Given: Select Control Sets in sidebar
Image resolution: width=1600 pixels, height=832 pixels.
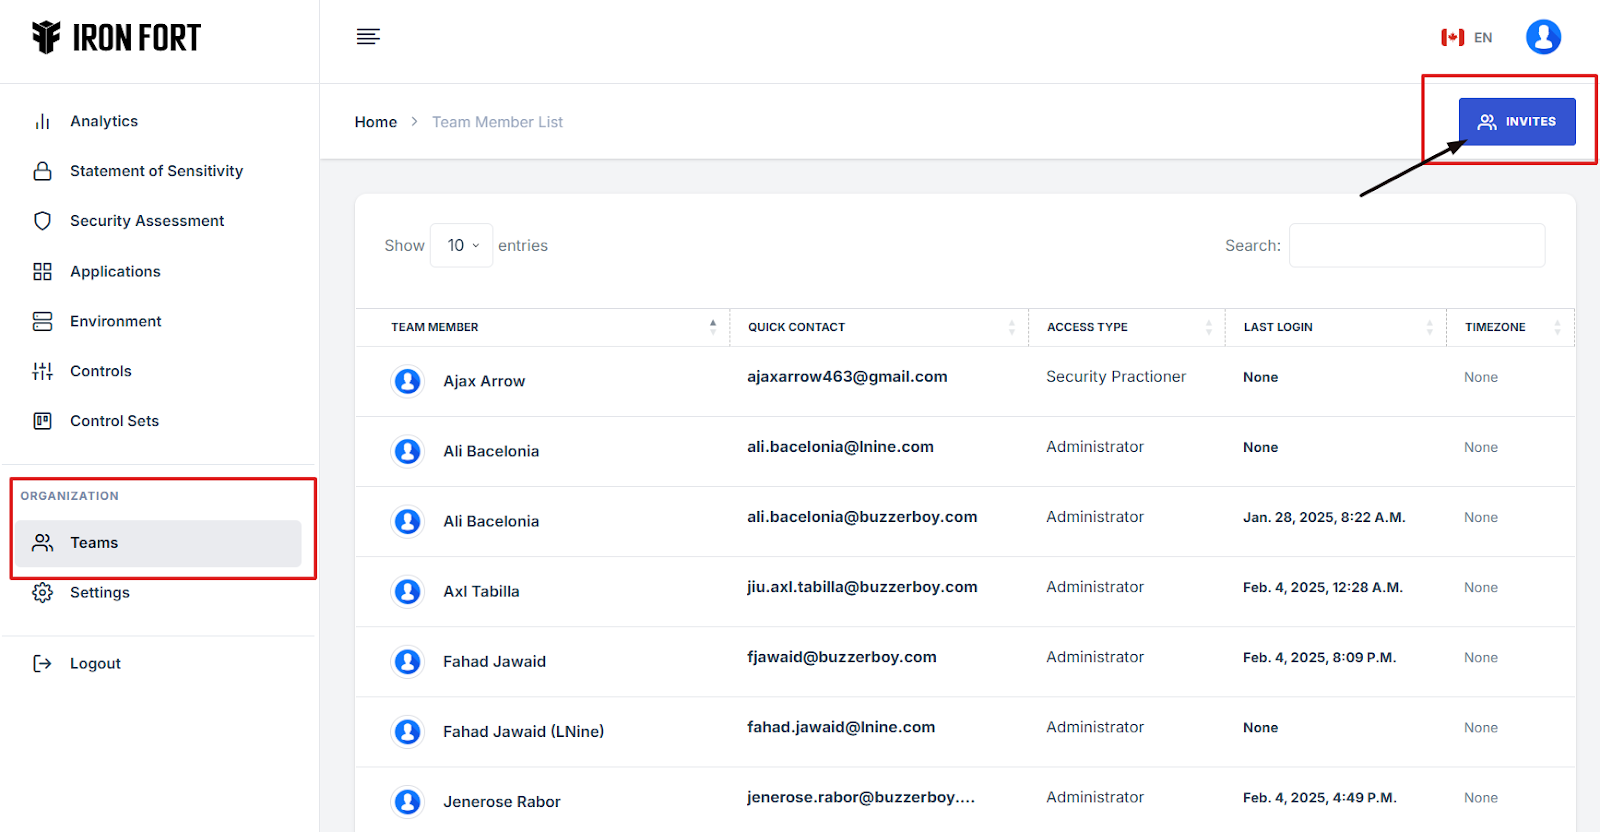Looking at the screenshot, I should click(114, 421).
